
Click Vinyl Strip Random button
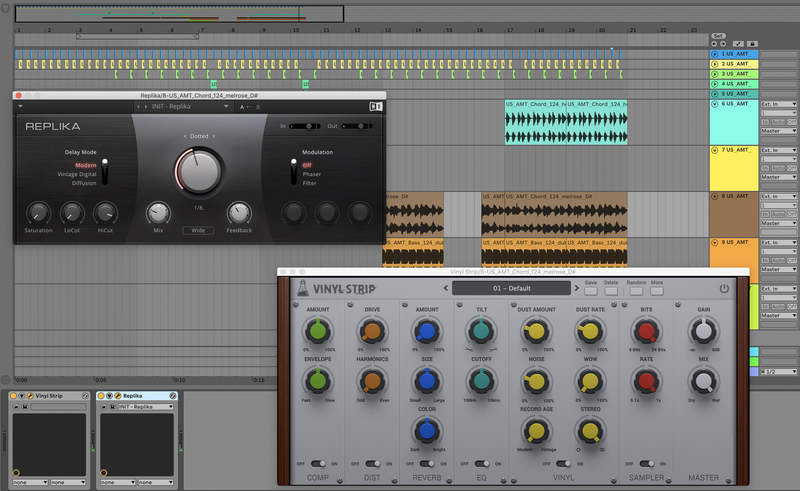(636, 291)
